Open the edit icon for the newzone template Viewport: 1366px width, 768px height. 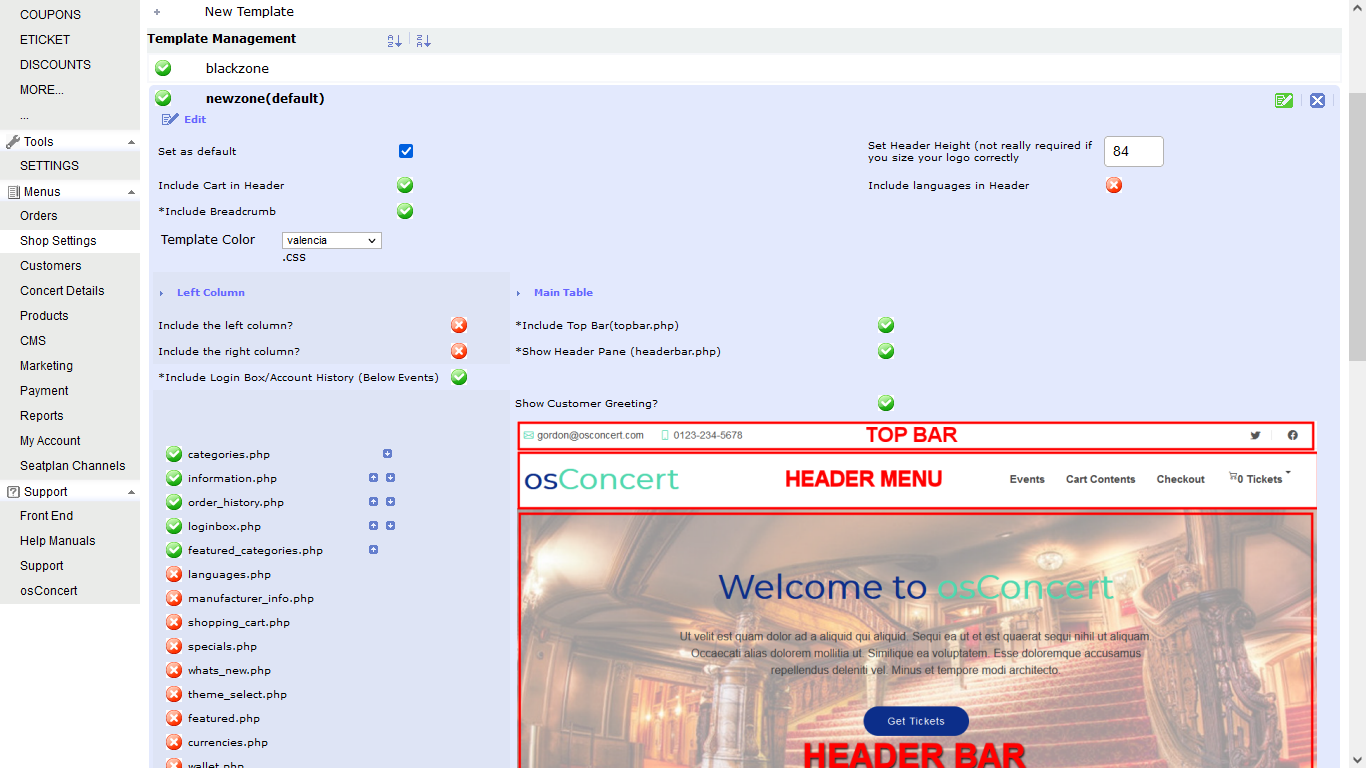click(x=1283, y=100)
